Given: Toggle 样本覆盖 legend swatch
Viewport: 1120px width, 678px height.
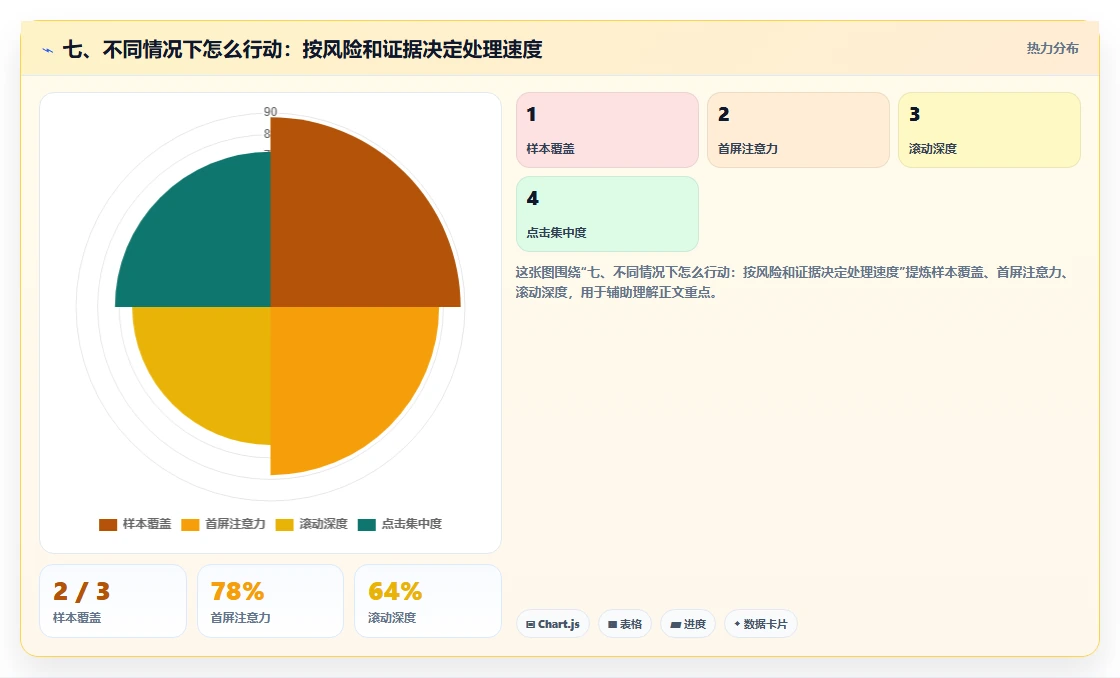Looking at the screenshot, I should click(108, 524).
